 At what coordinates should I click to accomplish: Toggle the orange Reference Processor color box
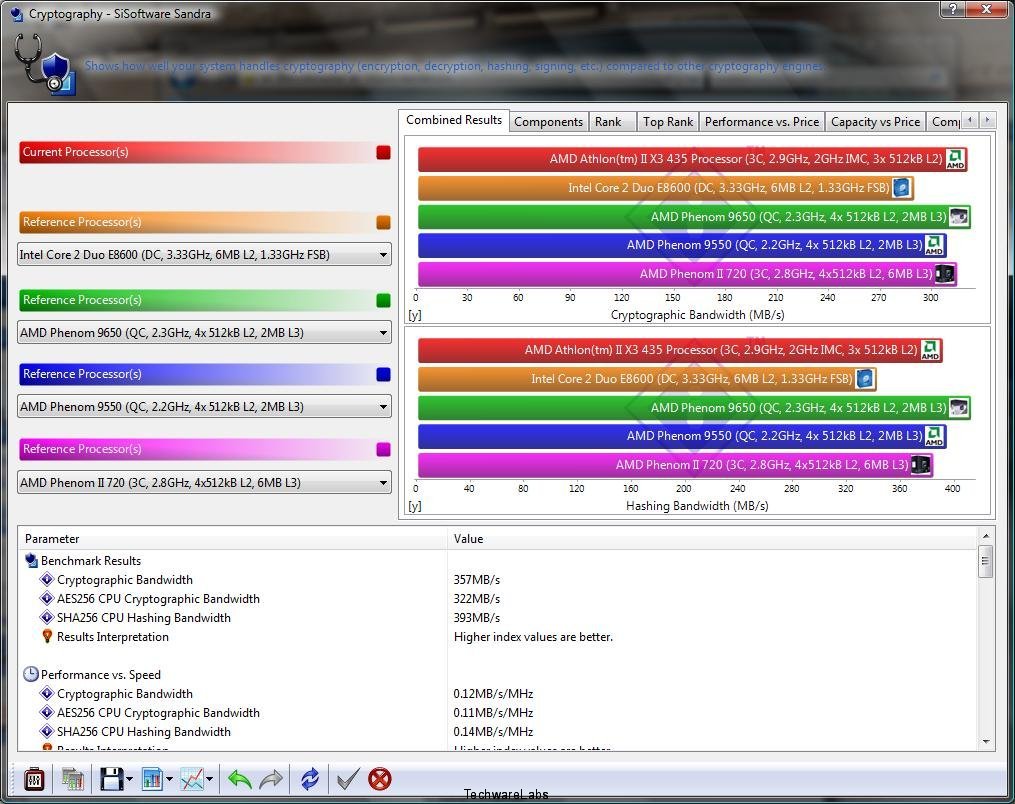(383, 222)
